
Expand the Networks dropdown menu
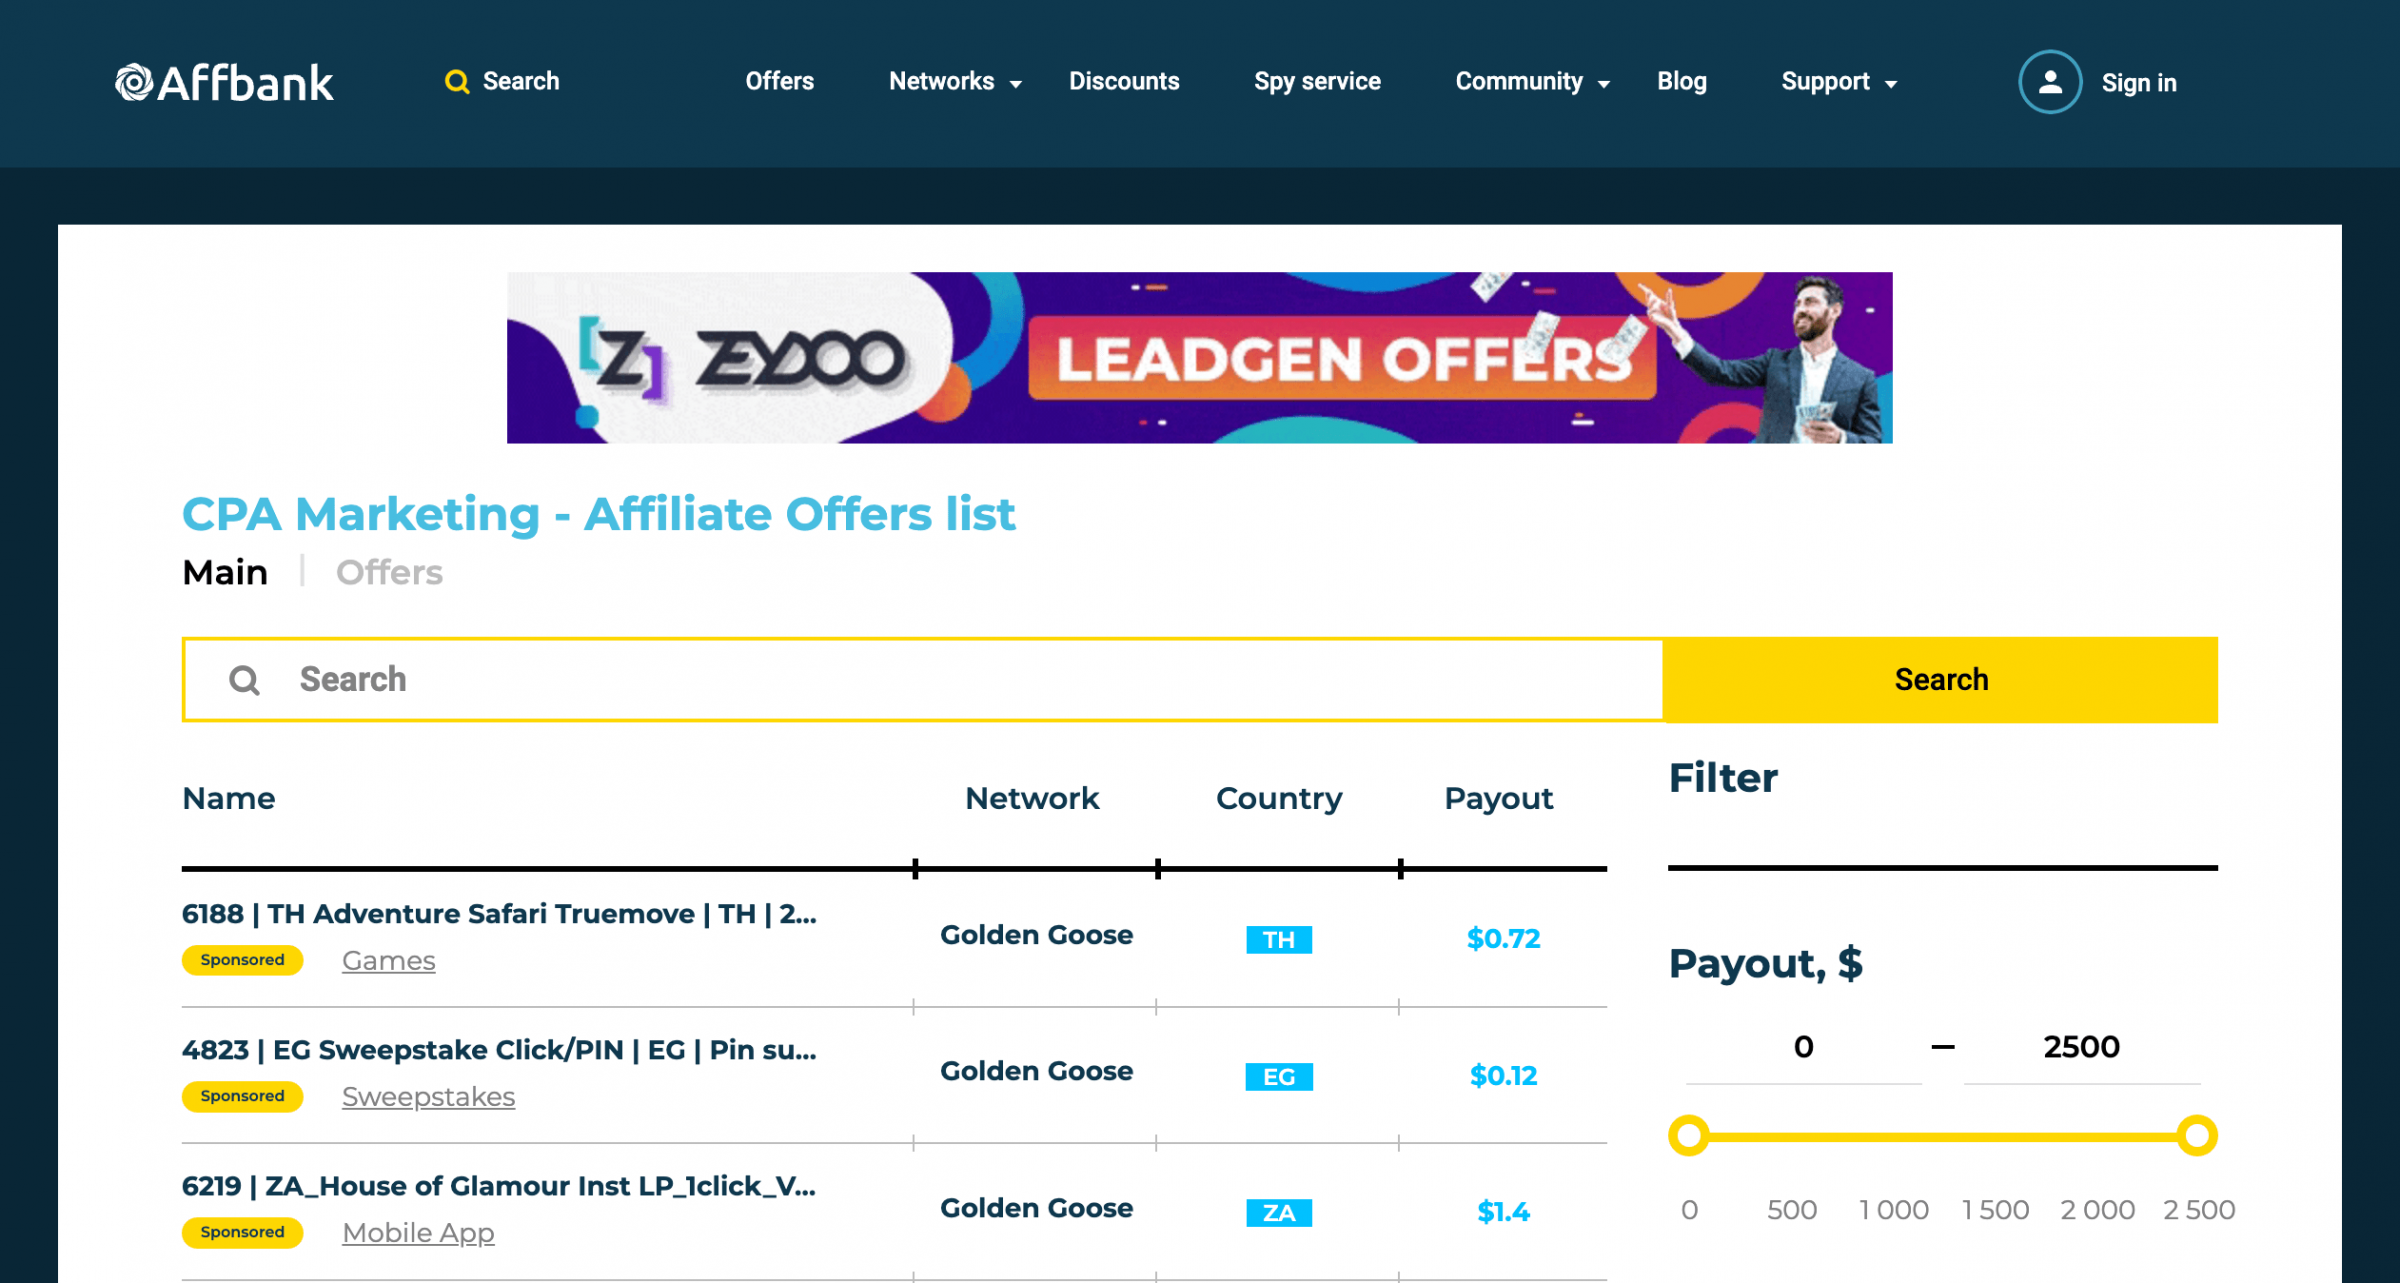[955, 82]
